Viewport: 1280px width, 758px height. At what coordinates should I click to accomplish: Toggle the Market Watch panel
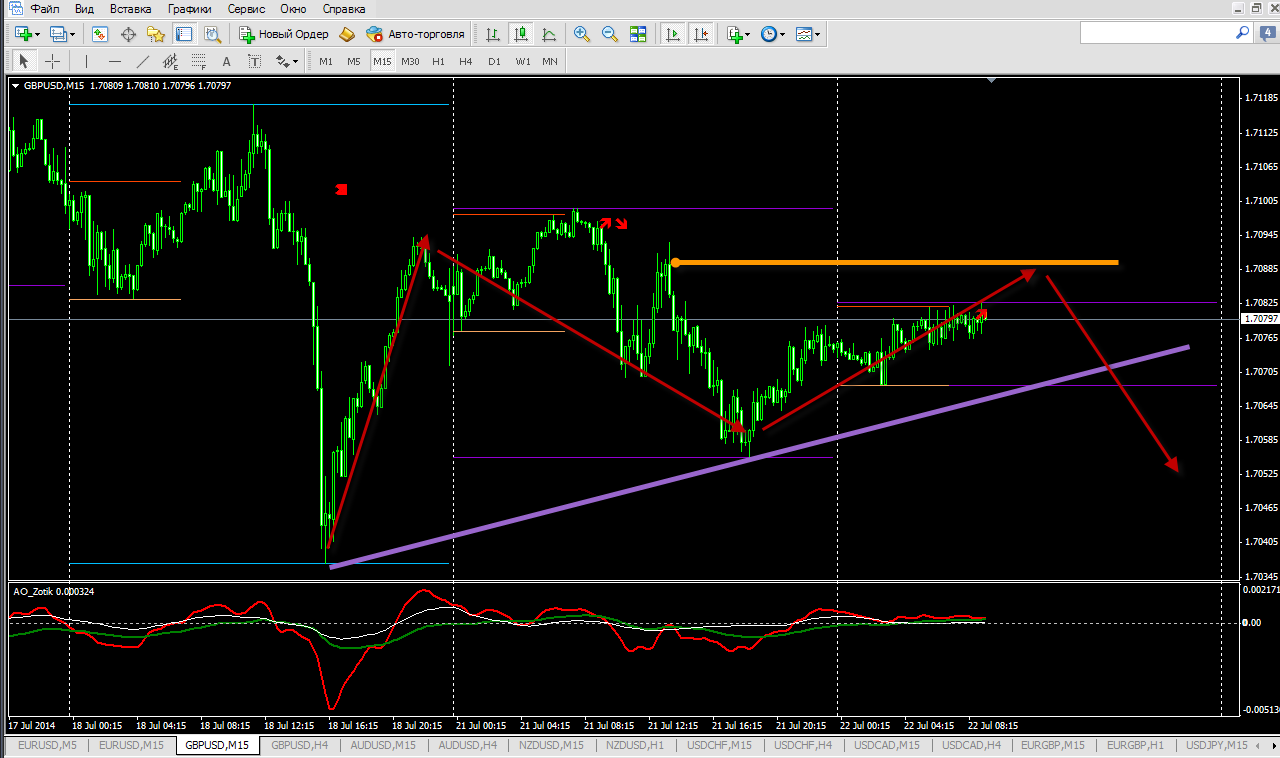(100, 34)
